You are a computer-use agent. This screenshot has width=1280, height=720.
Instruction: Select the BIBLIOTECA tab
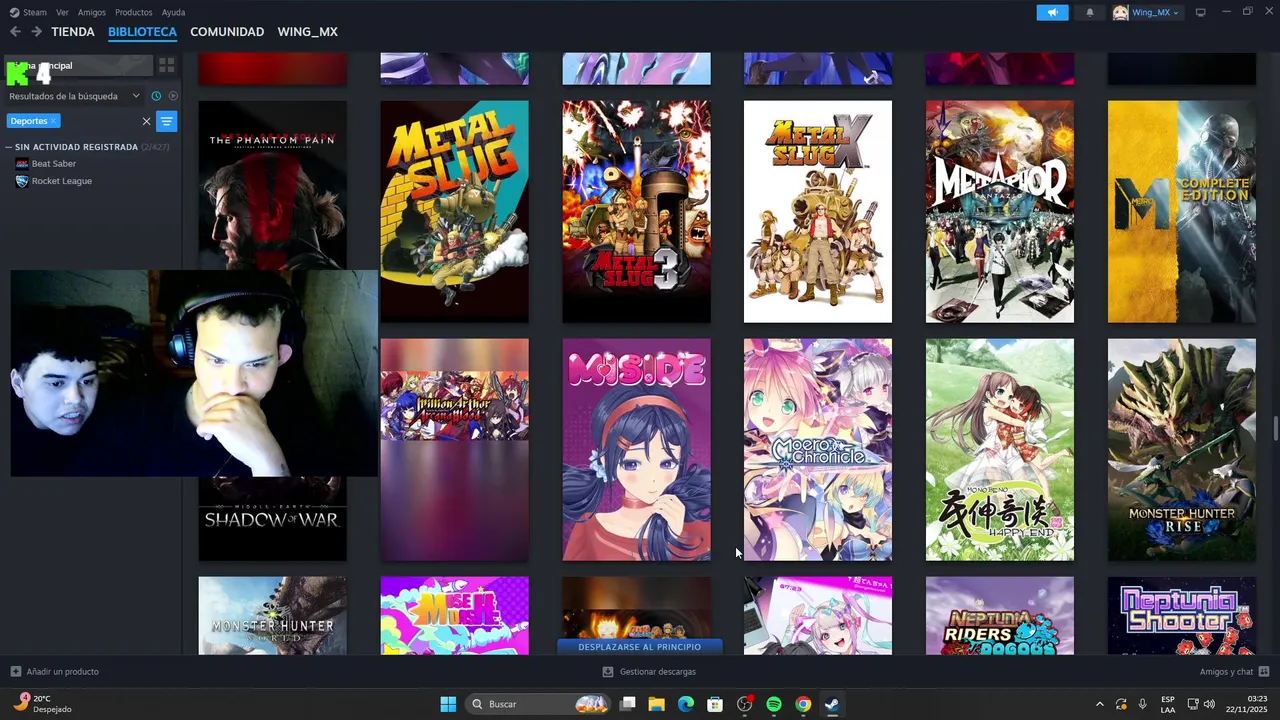point(142,32)
